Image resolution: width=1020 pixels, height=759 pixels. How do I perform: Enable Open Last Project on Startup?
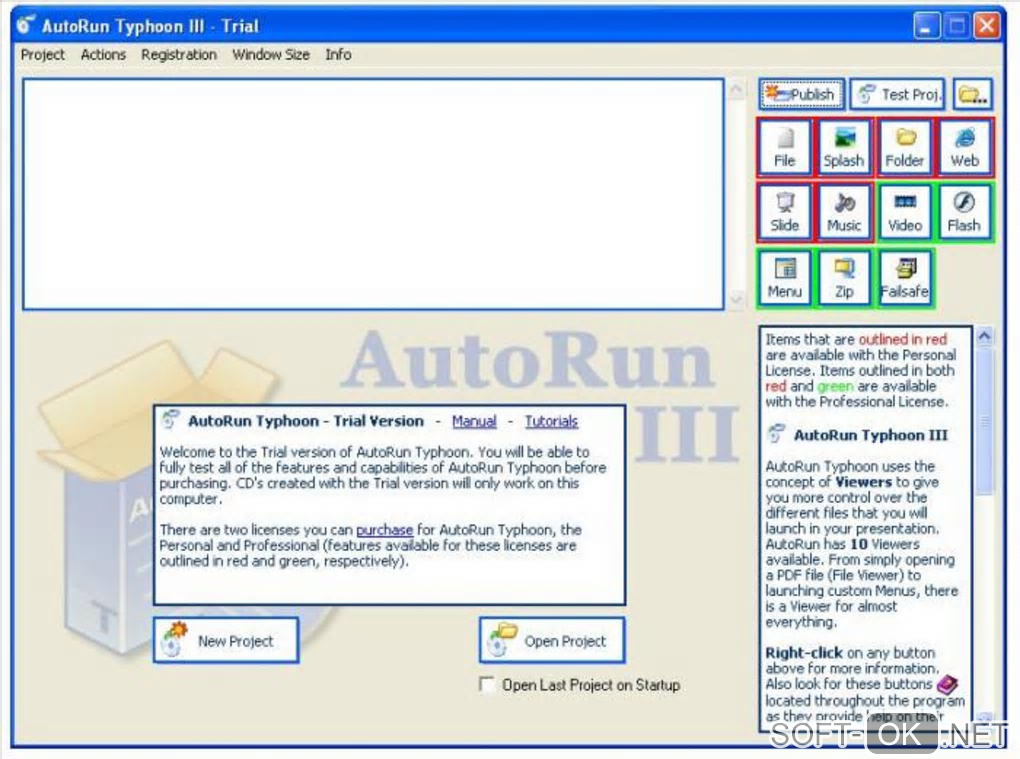[487, 685]
